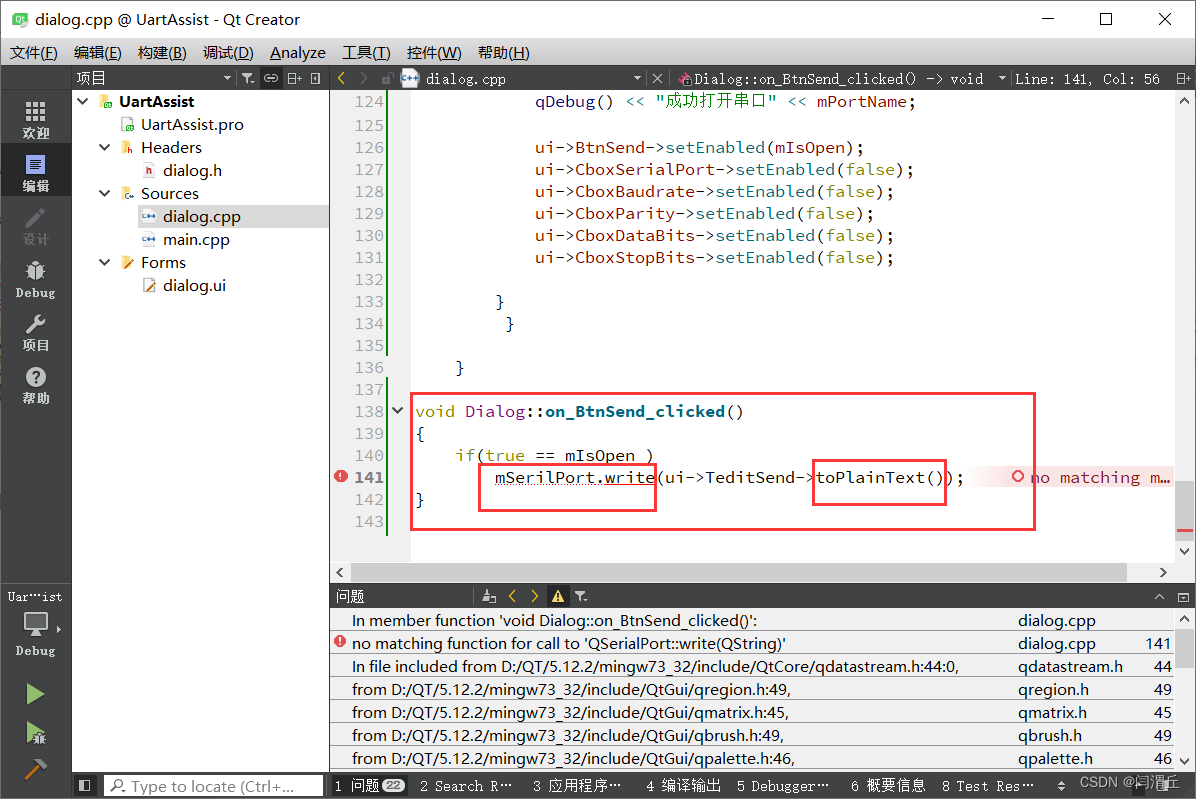This screenshot has height=799, width=1196.
Task: Close the dialog.cpp document
Action: (657, 79)
